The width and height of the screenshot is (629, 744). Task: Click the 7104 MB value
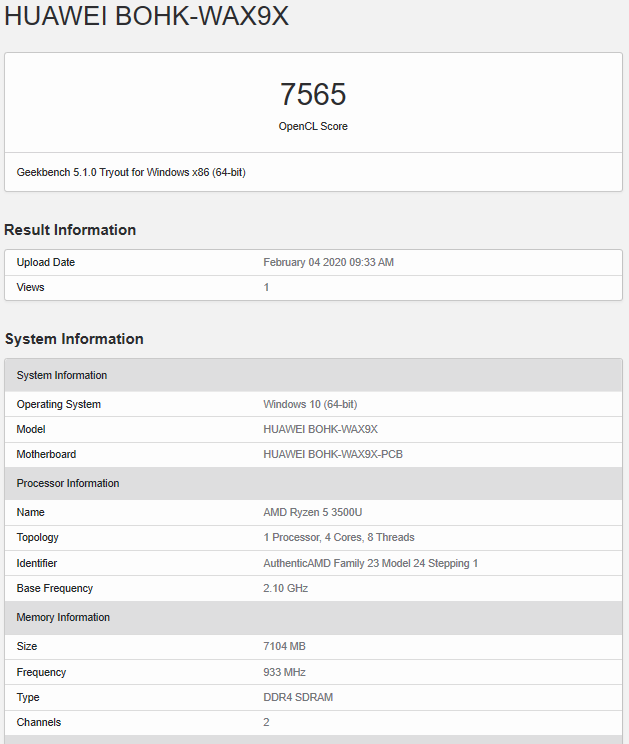(x=284, y=646)
